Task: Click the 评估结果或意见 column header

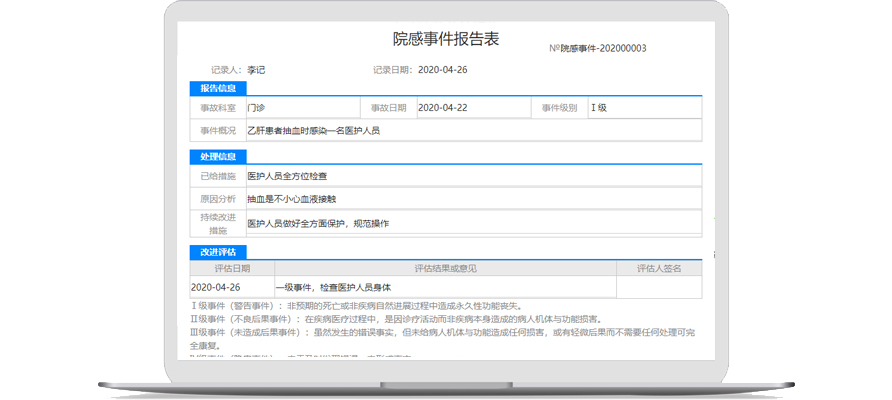Action: [444, 269]
